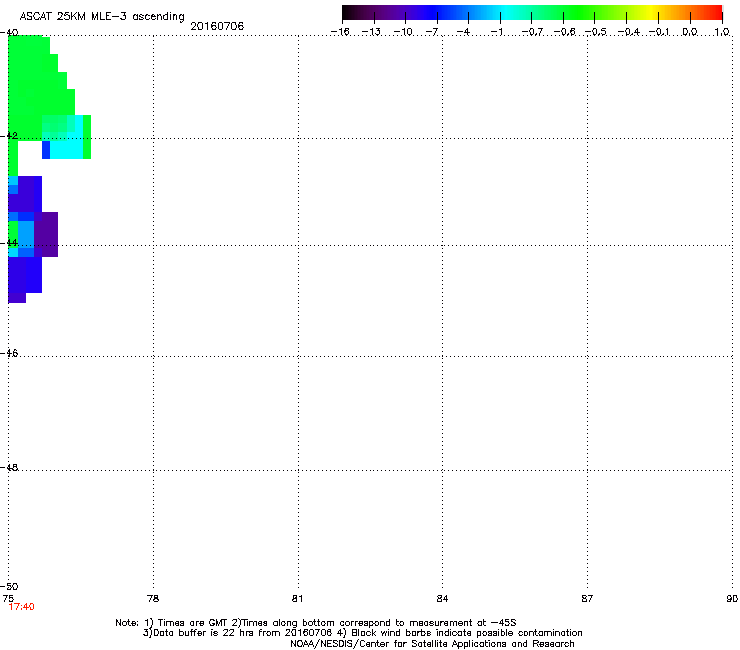Click the latitude axis label -40
Screen dimensions: 740x650
pyautogui.click(x=9, y=33)
